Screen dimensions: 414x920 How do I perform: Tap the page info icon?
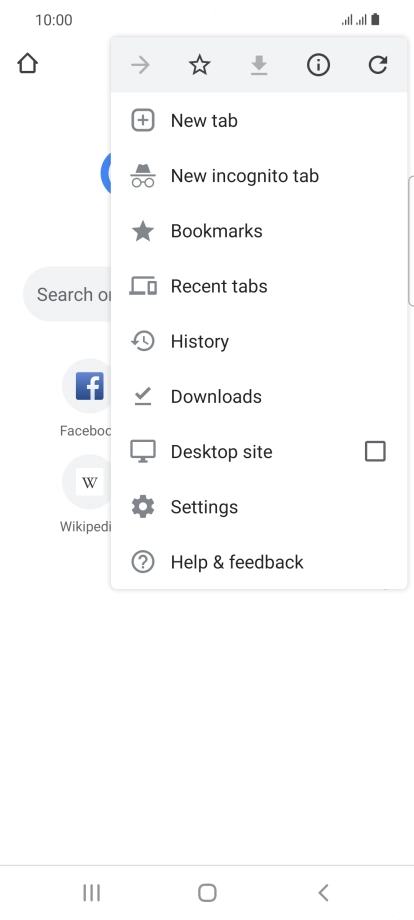318,65
